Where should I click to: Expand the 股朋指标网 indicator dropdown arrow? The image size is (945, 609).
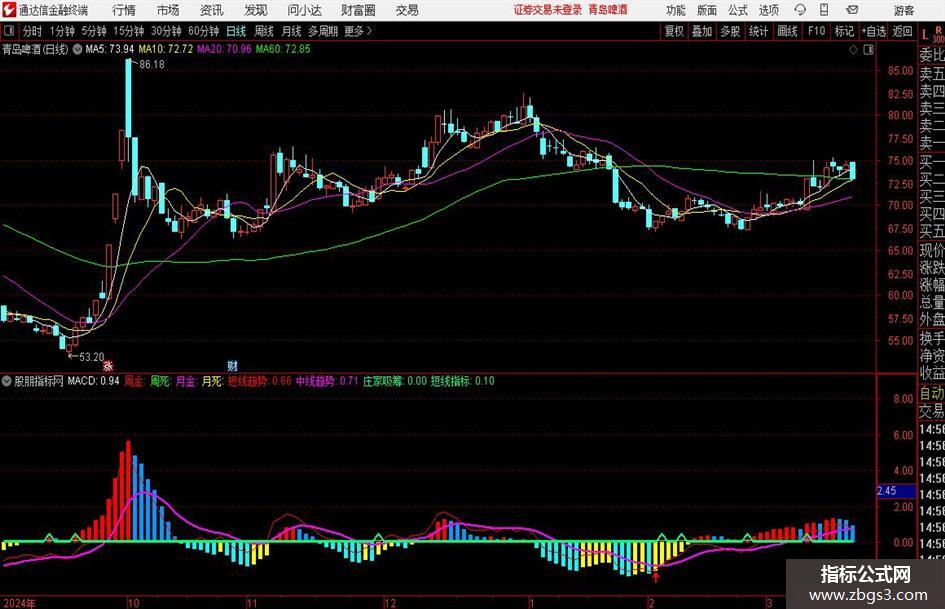[x=7, y=381]
